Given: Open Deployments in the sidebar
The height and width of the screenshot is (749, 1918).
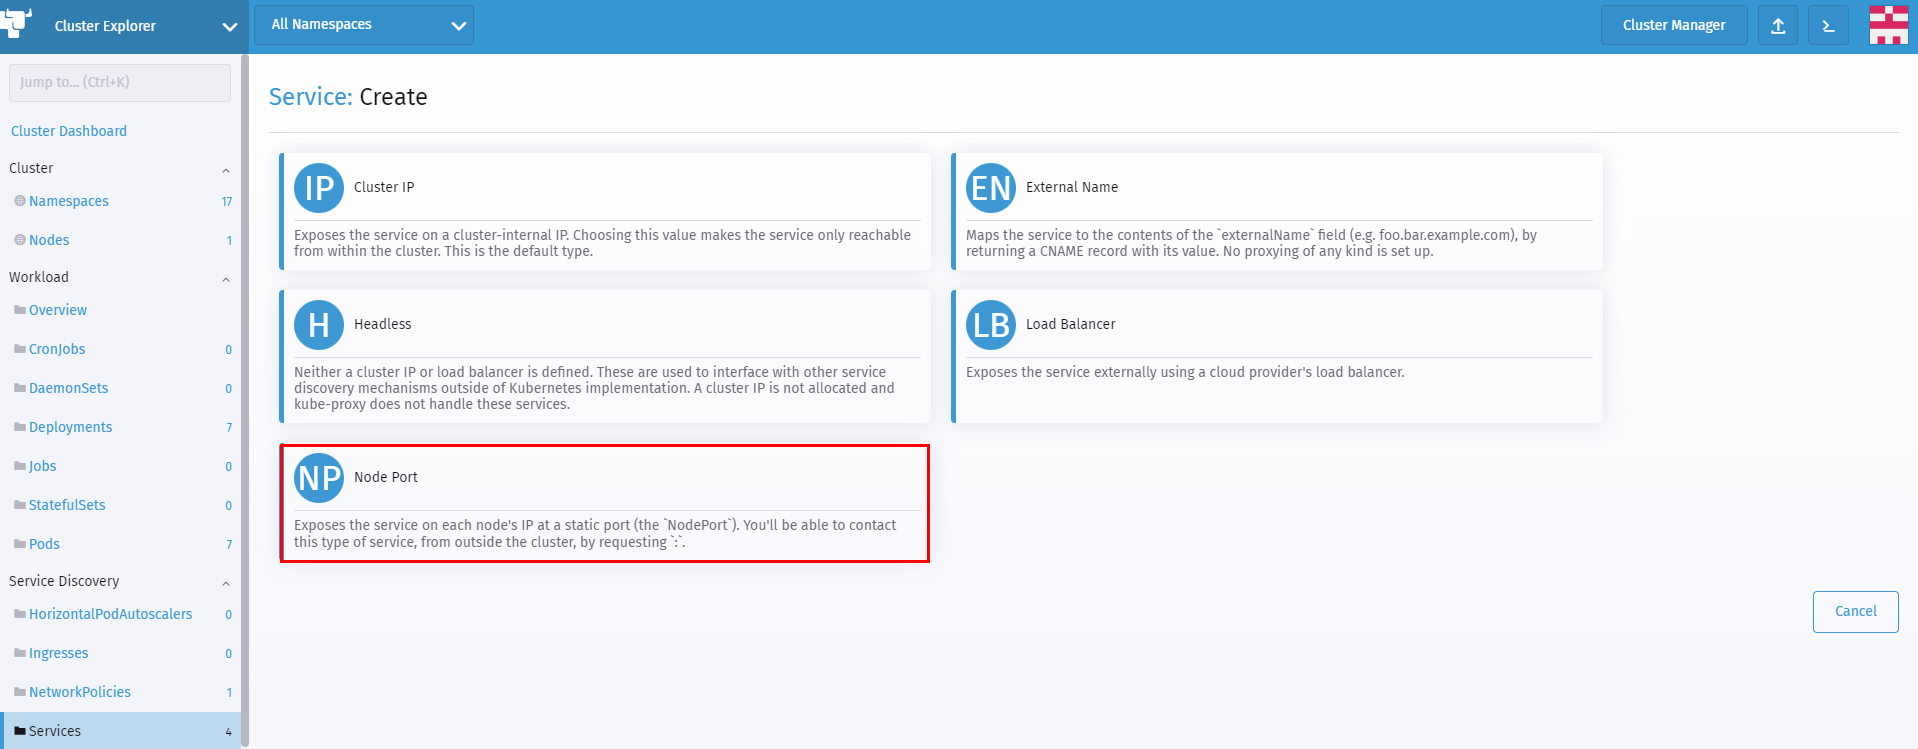Looking at the screenshot, I should pos(70,427).
